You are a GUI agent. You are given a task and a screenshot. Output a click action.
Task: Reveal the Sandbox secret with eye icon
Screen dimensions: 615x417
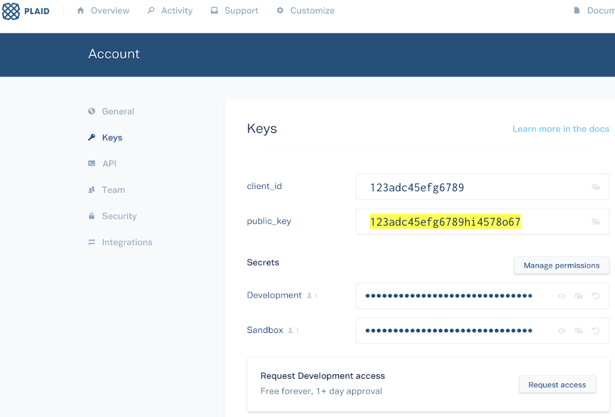point(562,331)
